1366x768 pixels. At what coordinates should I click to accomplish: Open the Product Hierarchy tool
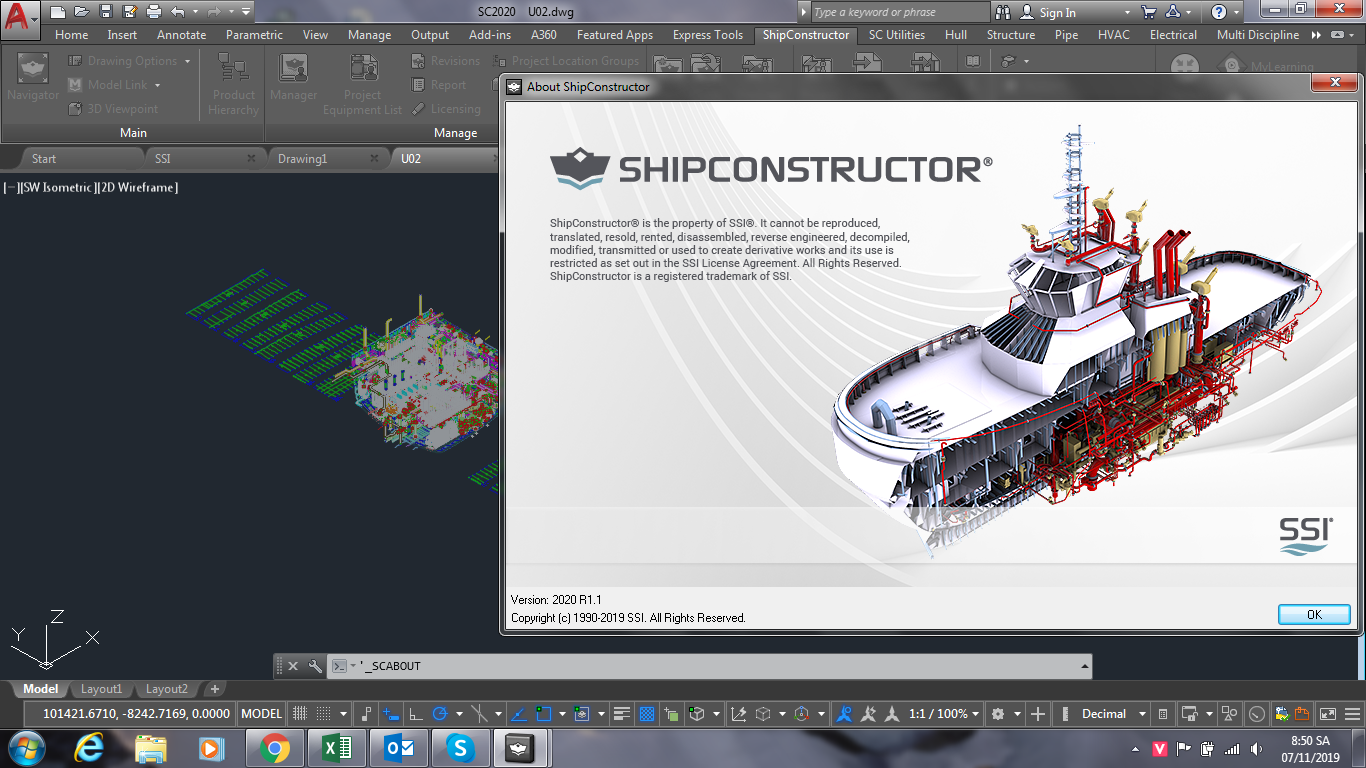[234, 83]
